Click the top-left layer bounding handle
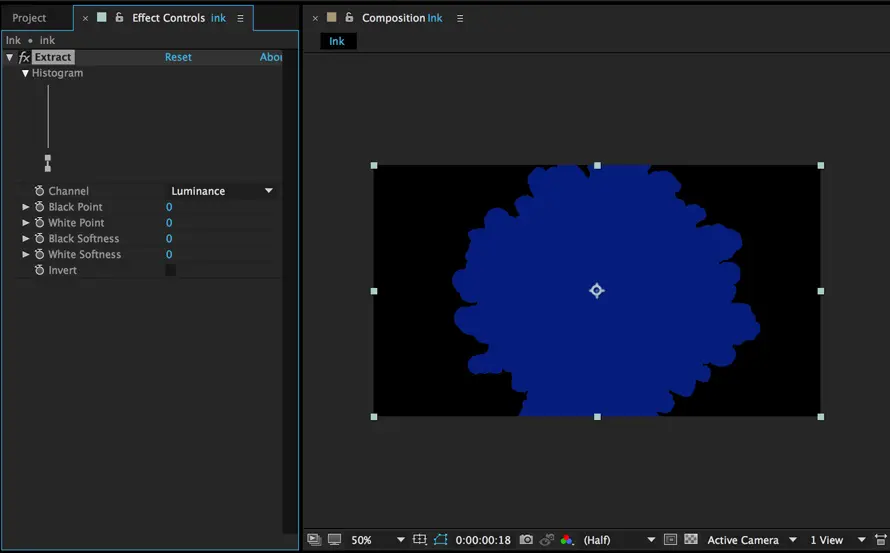 click(374, 165)
